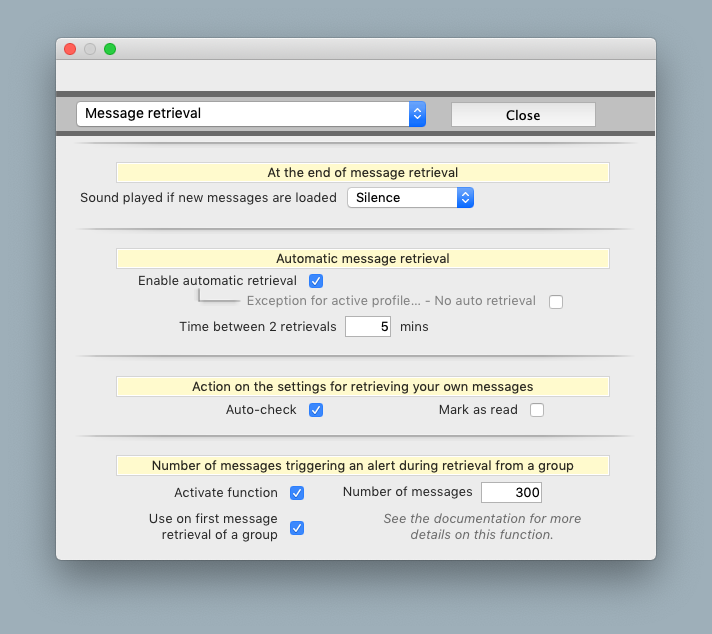Uncheck Use on first message retrieval checkbox
The image size is (712, 634).
(x=297, y=528)
